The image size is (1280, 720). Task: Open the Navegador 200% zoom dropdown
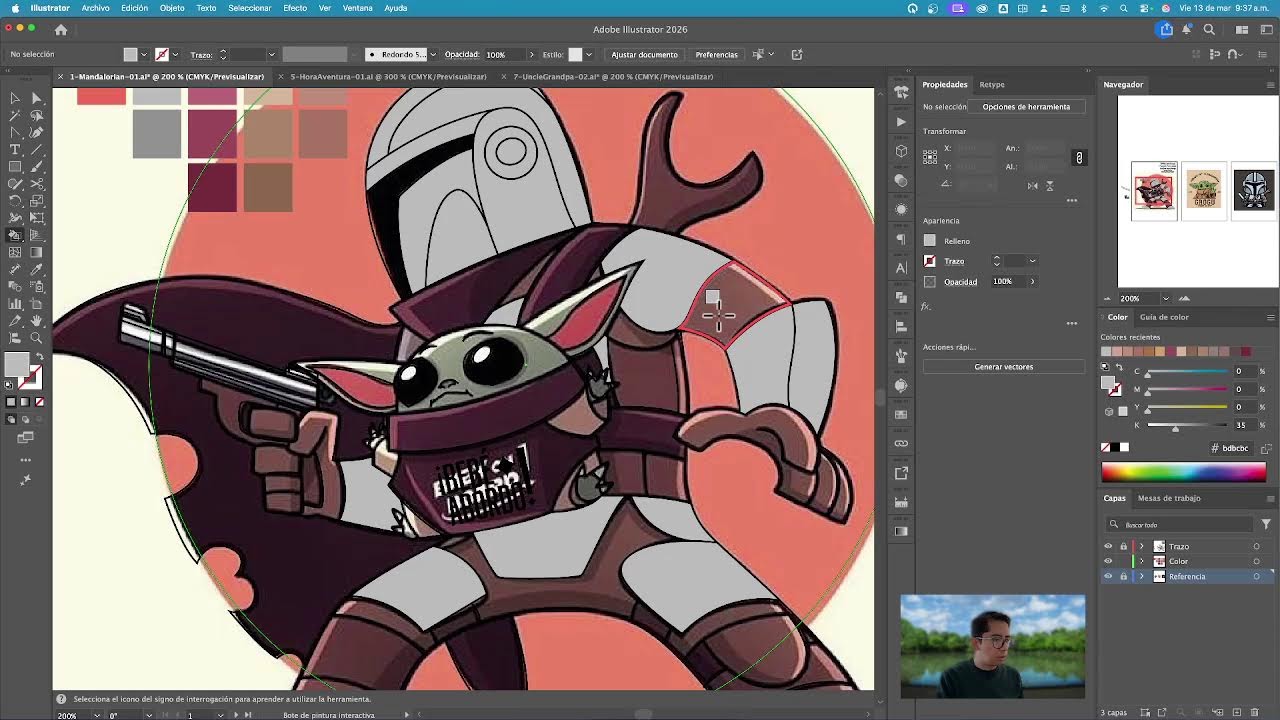[1165, 298]
